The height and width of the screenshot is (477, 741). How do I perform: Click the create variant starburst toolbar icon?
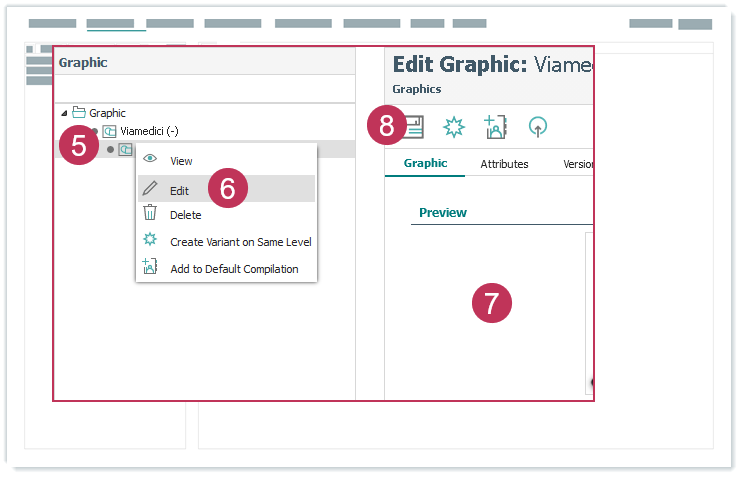[454, 127]
